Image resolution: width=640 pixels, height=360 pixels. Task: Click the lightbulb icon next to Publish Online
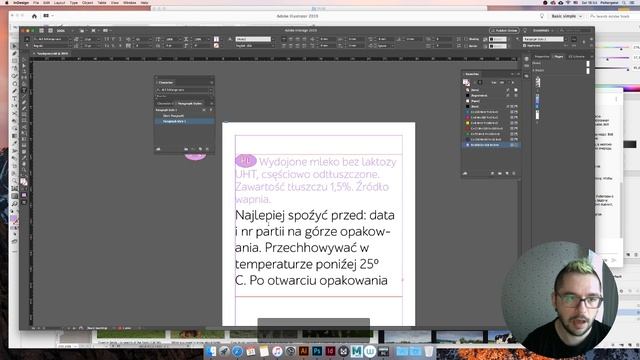(x=525, y=31)
